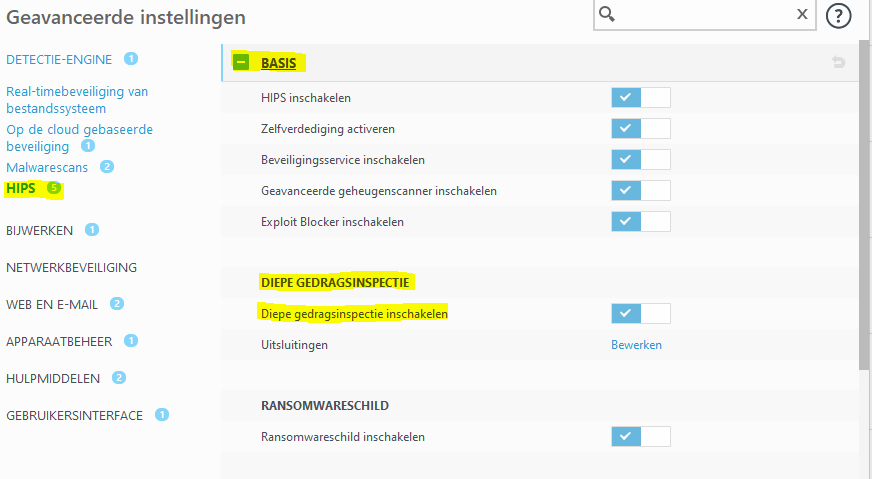872x479 pixels.
Task: Toggle Exploit Blocker inschakelen switch
Action: click(641, 221)
